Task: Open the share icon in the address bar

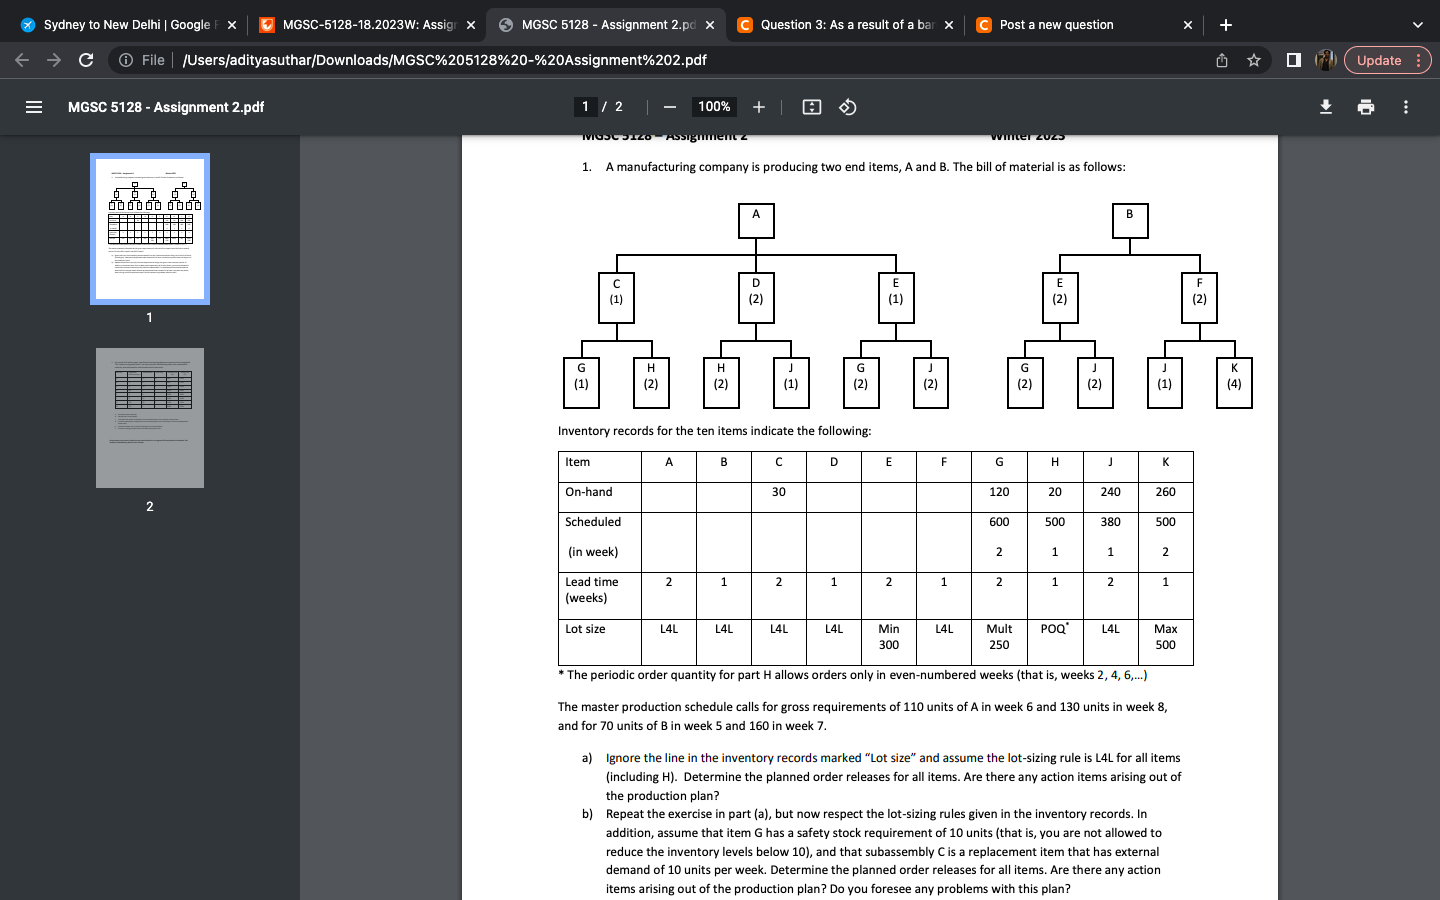Action: coord(1220,60)
